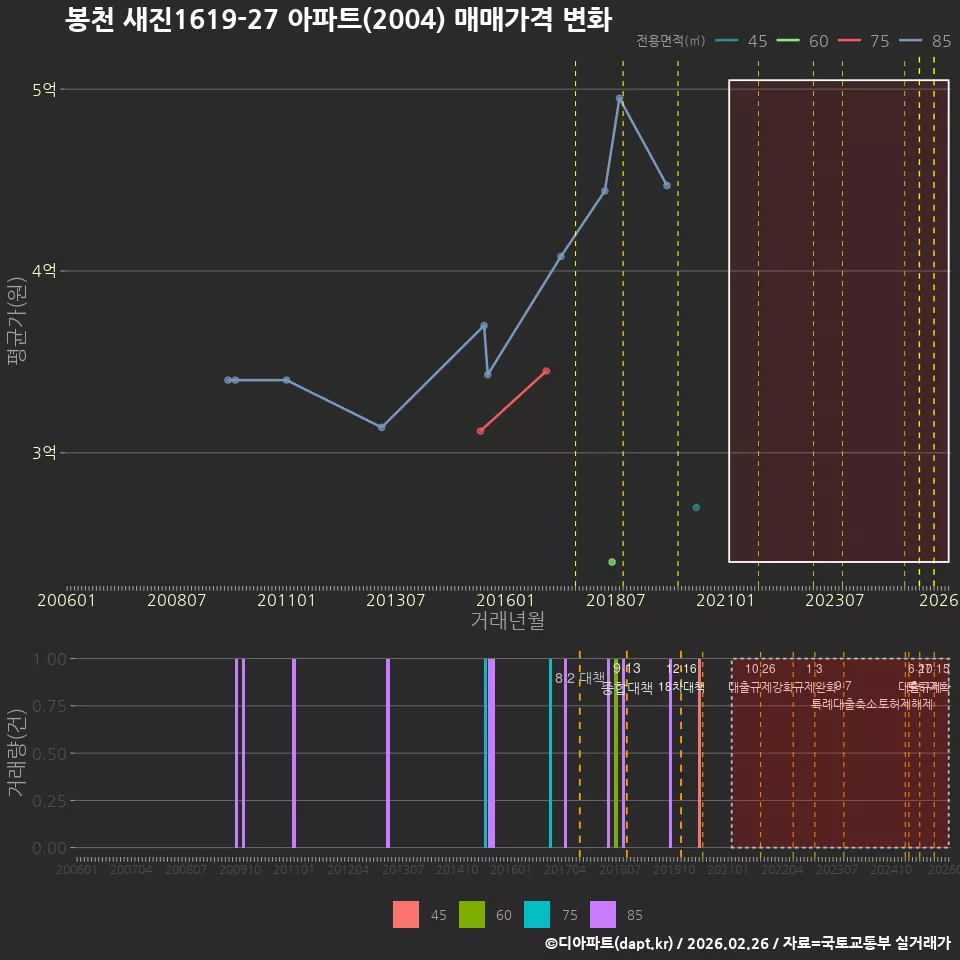Click the upper red 75㎡ data point
This screenshot has height=960, width=960.
pos(546,371)
